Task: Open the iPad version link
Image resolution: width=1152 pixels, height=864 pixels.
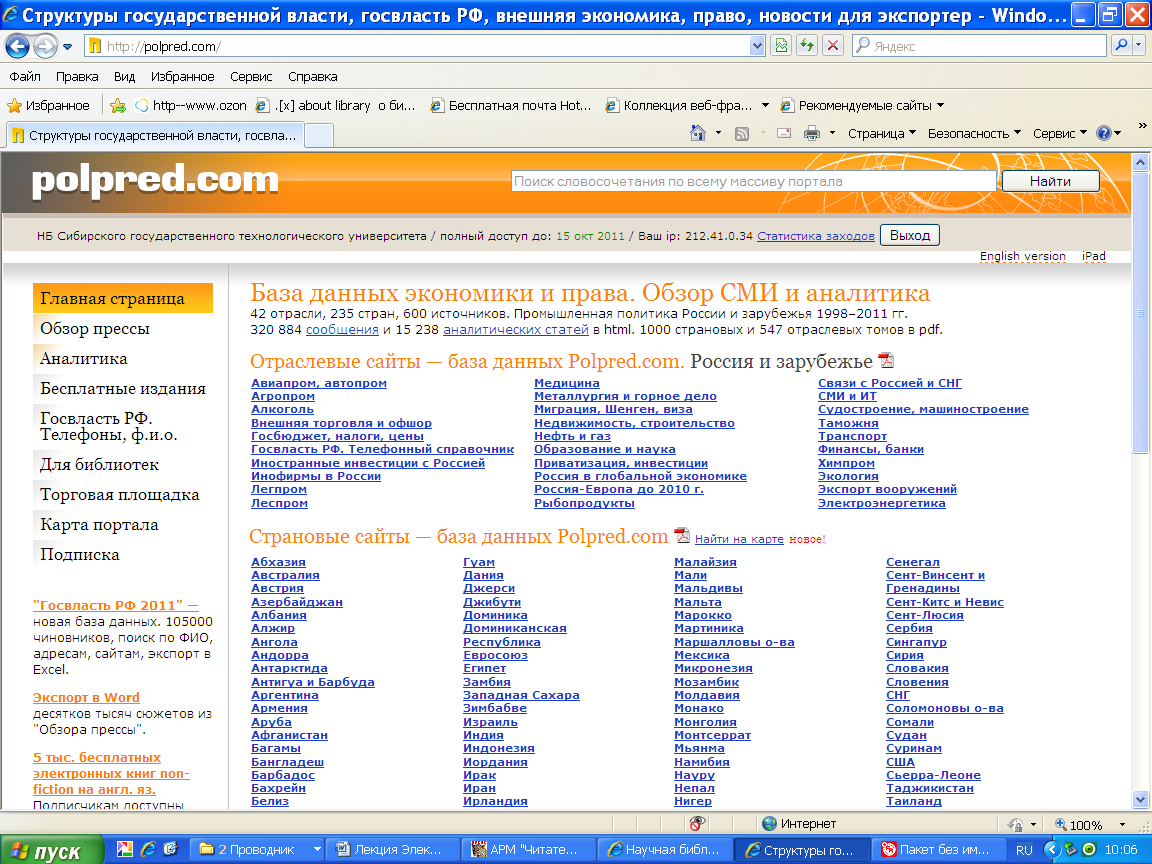Action: pos(1093,256)
